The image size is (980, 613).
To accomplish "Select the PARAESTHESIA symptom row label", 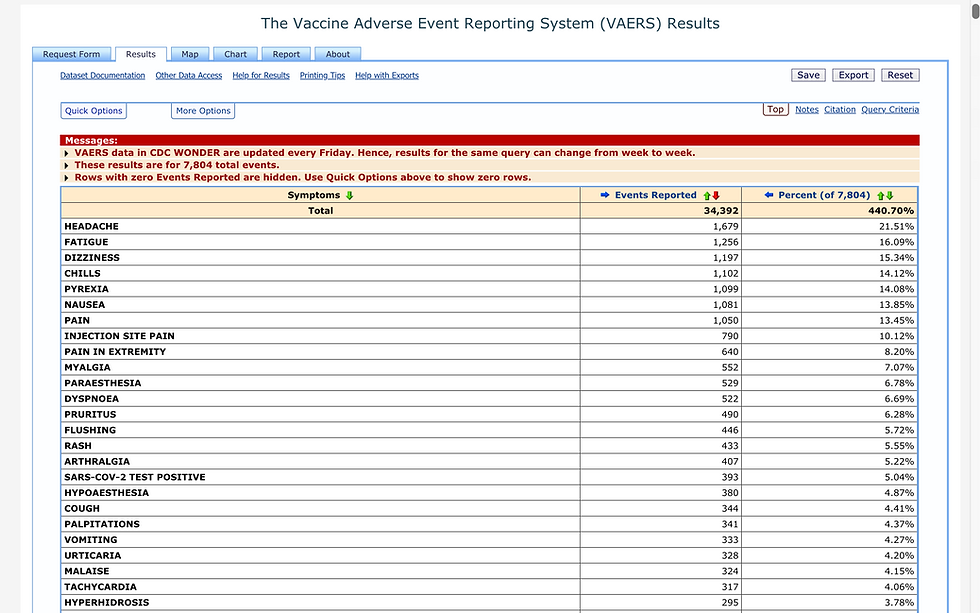I will coord(102,382).
